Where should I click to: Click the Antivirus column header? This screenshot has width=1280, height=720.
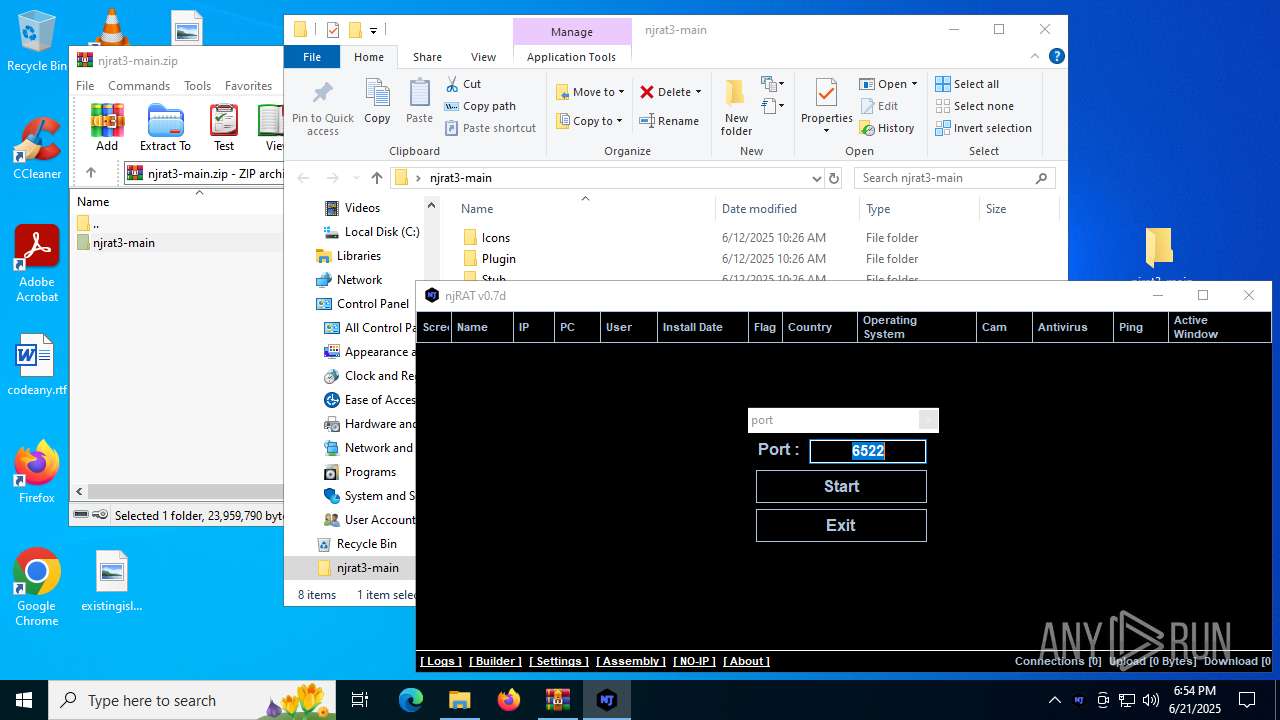coord(1073,327)
